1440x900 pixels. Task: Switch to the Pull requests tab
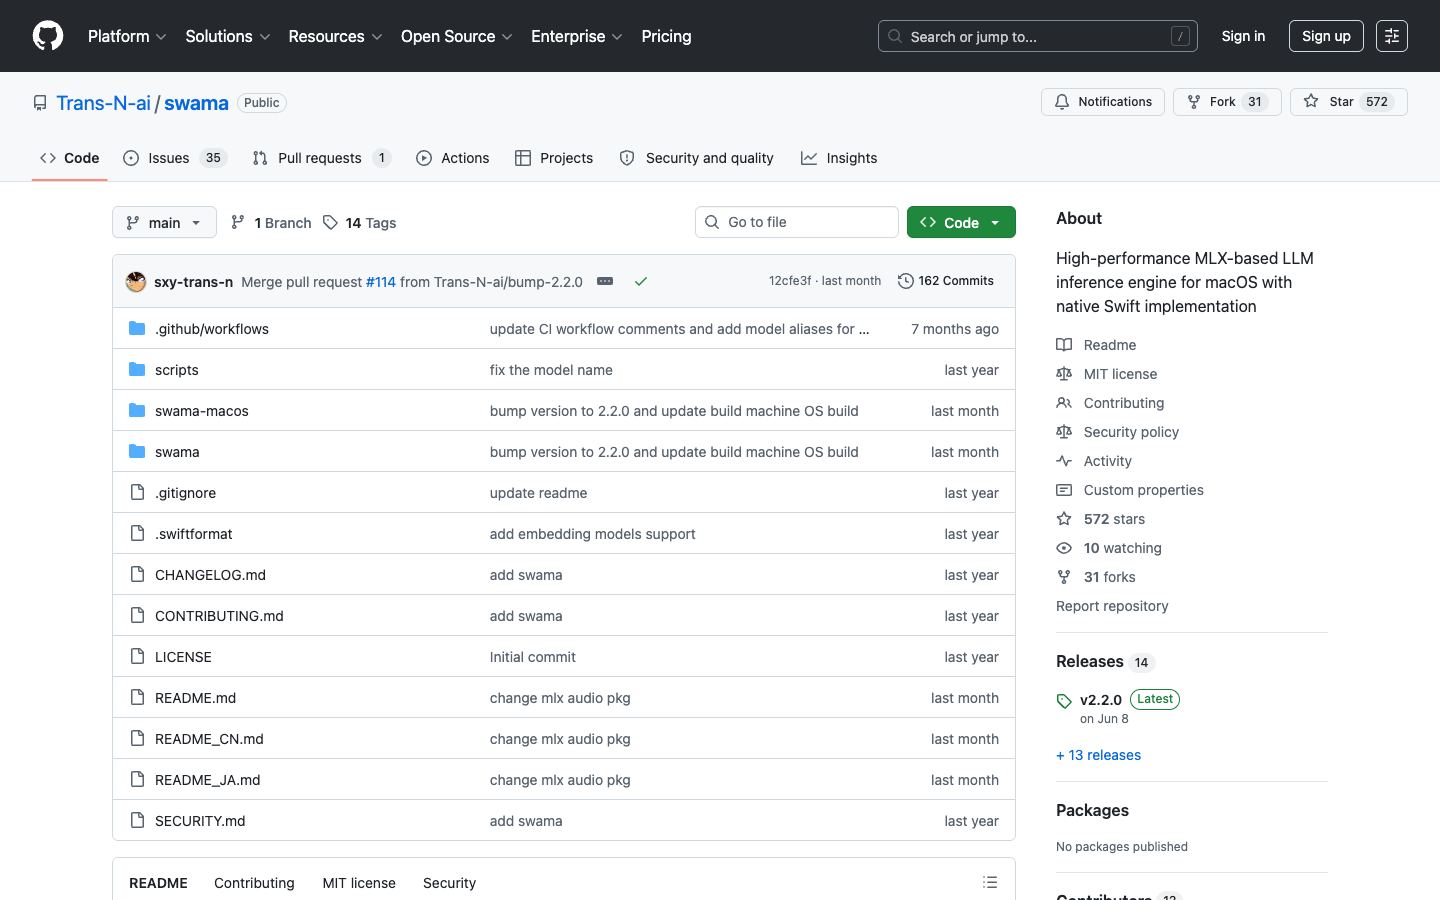point(321,158)
